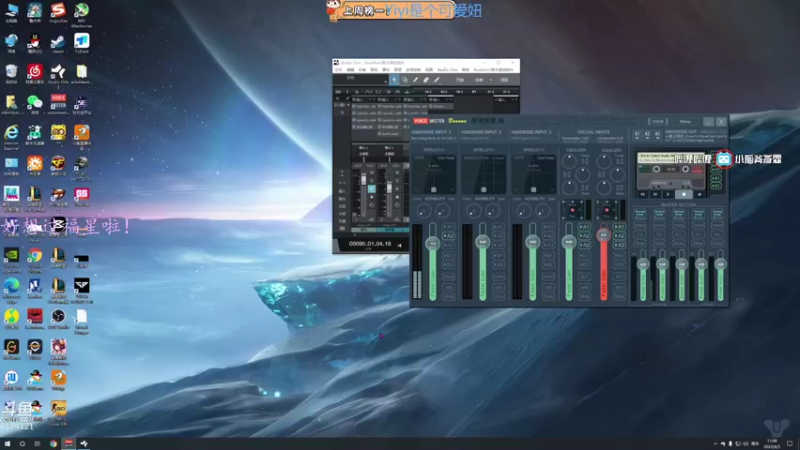Open Internet Explorer desktop icon

[x=11, y=137]
